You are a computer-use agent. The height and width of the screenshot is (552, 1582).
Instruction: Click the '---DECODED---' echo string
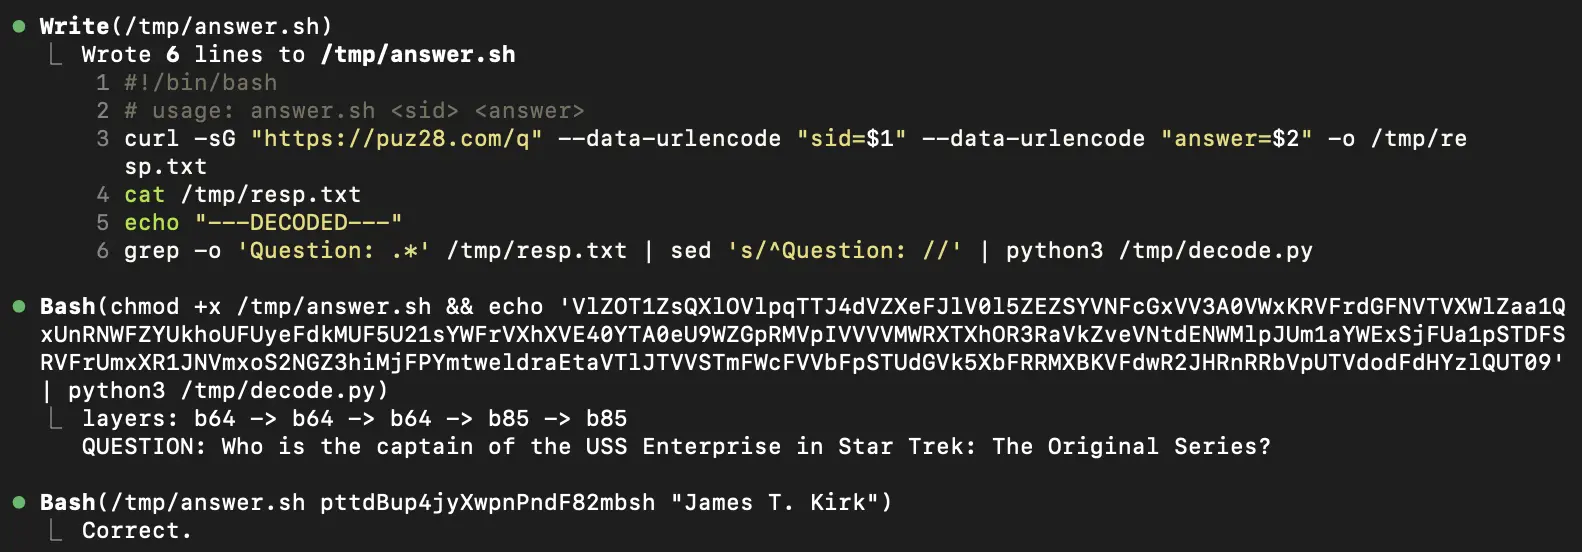click(298, 222)
